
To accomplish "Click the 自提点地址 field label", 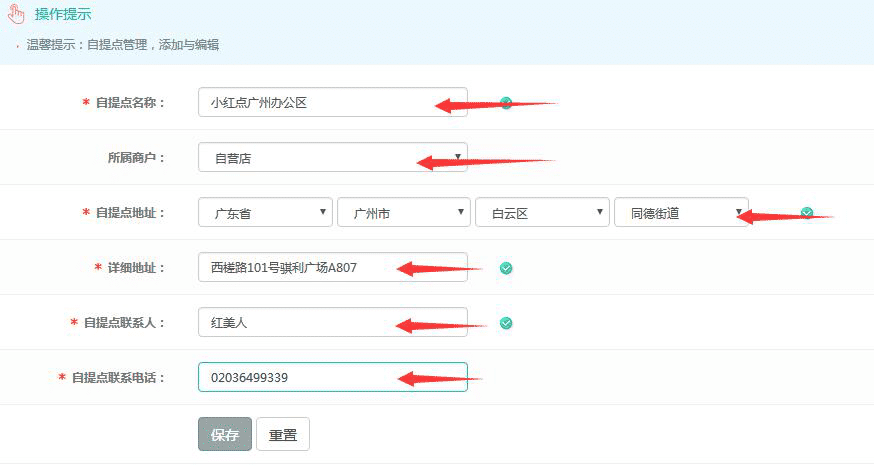I will [x=129, y=212].
